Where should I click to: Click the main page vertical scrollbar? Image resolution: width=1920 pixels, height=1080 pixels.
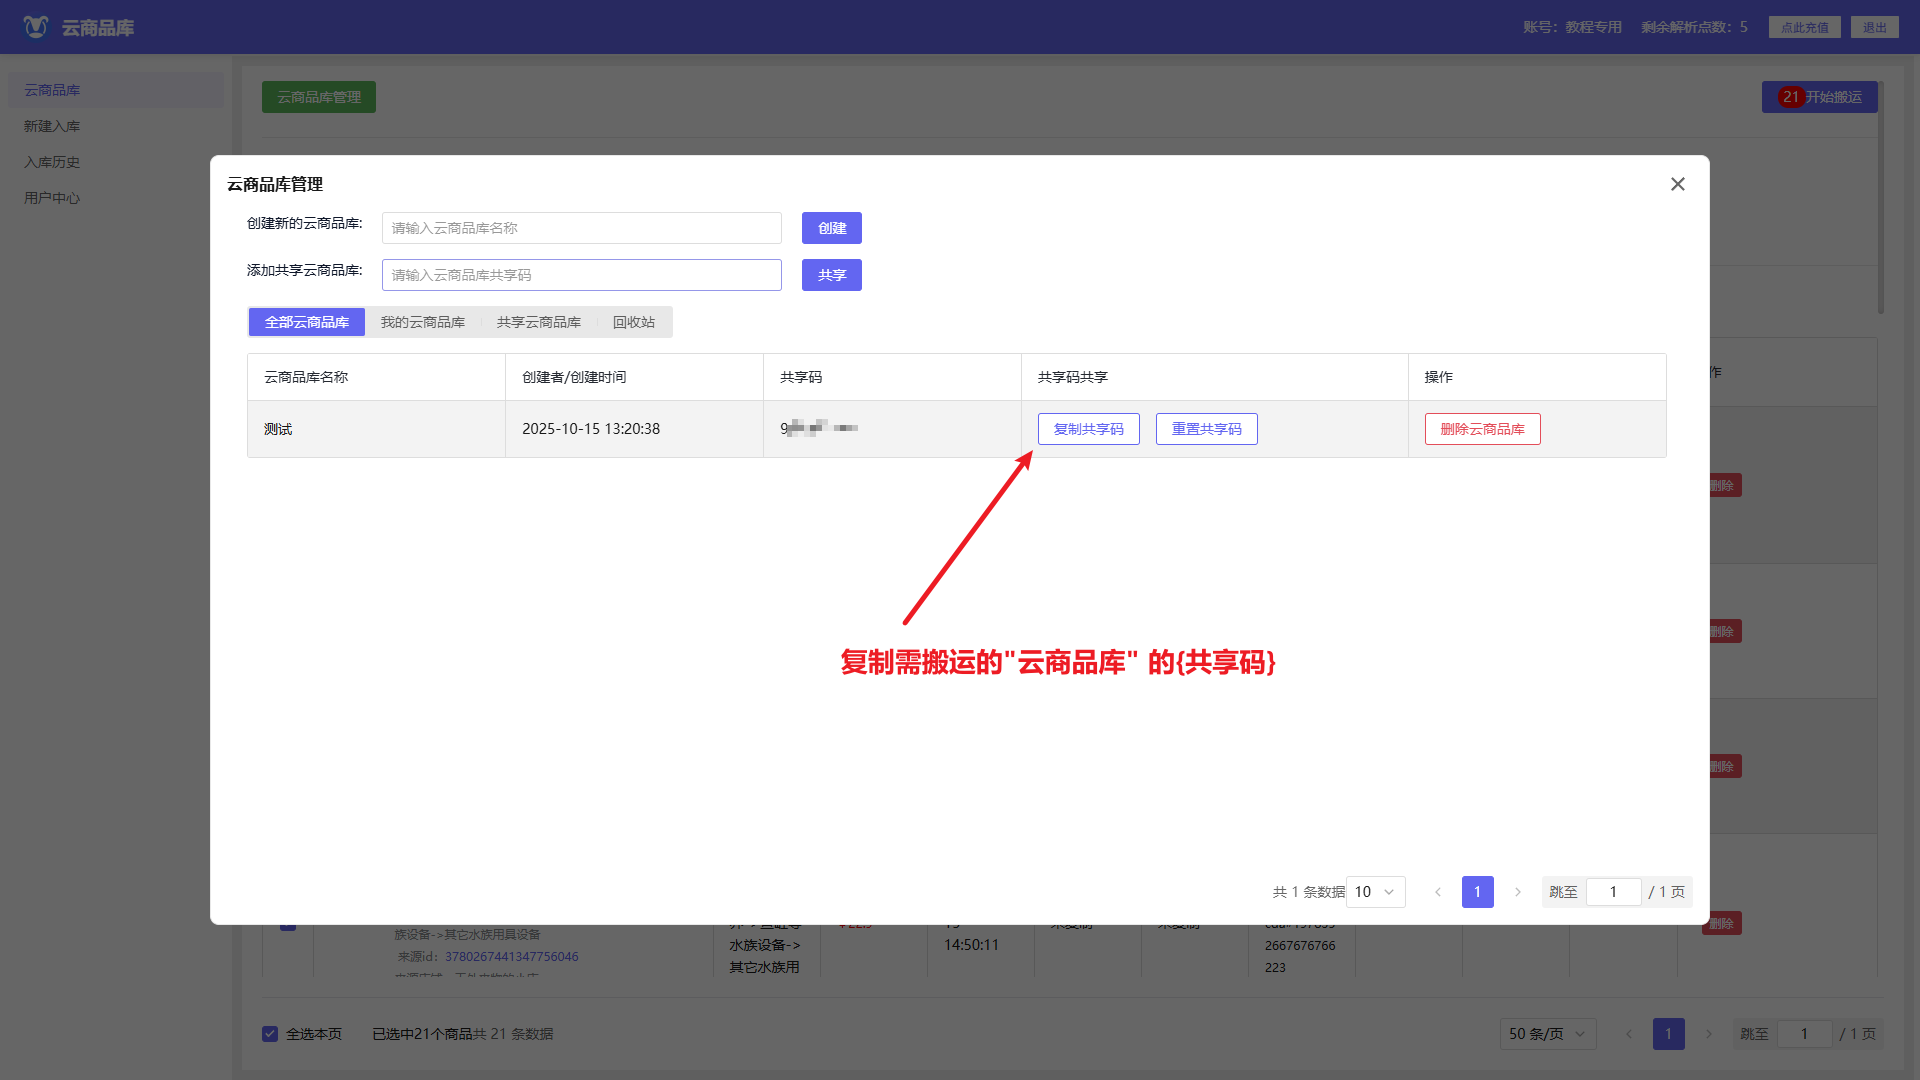point(1881,200)
